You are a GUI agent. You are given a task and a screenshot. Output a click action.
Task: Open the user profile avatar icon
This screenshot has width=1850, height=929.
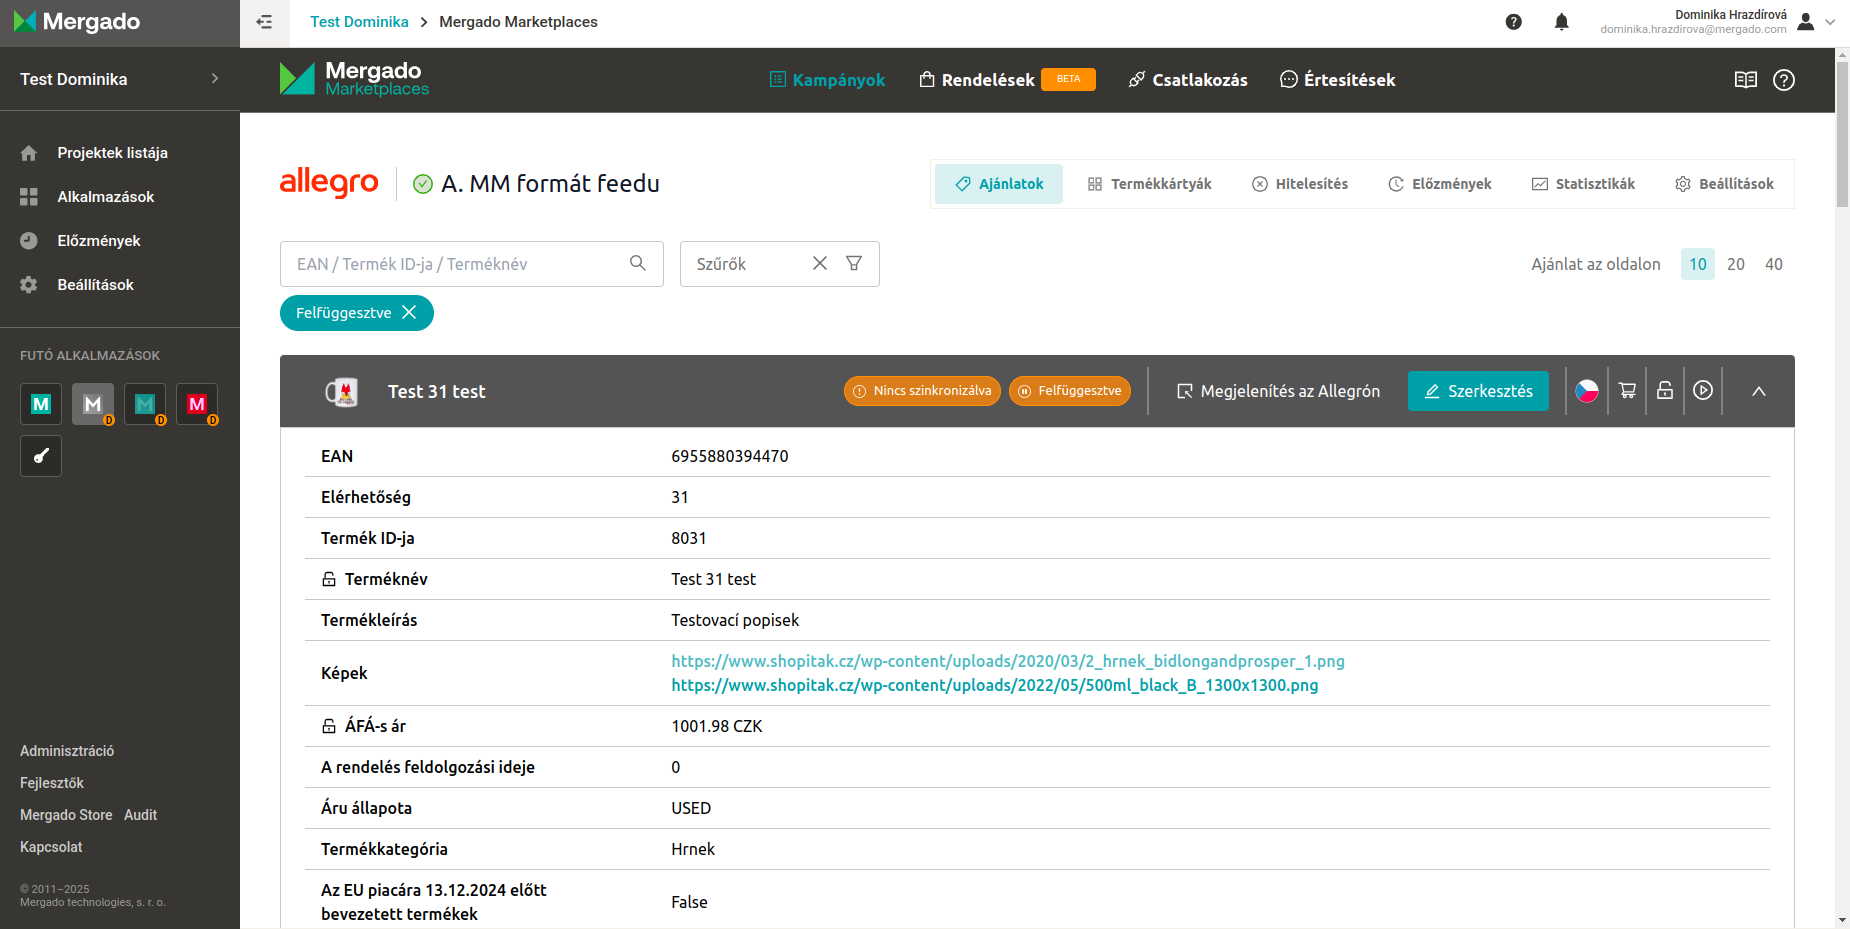point(1805,22)
